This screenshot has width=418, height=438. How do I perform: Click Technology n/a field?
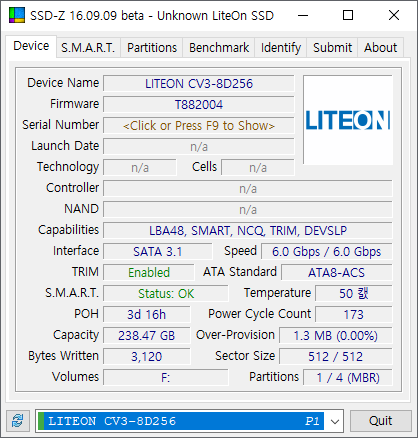point(140,168)
